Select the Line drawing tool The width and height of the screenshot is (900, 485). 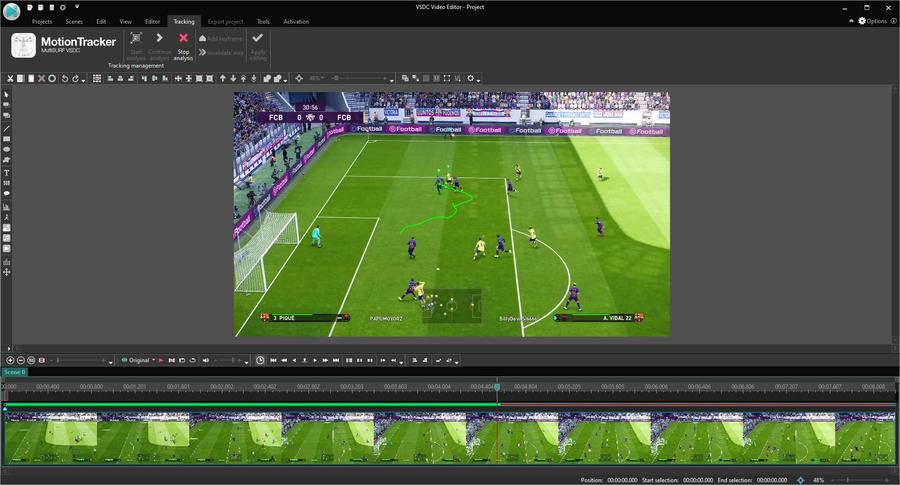[x=6, y=129]
